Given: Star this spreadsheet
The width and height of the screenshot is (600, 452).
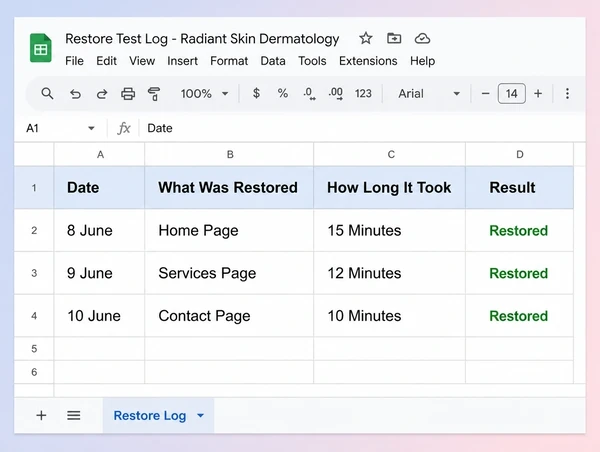Looking at the screenshot, I should coord(365,38).
